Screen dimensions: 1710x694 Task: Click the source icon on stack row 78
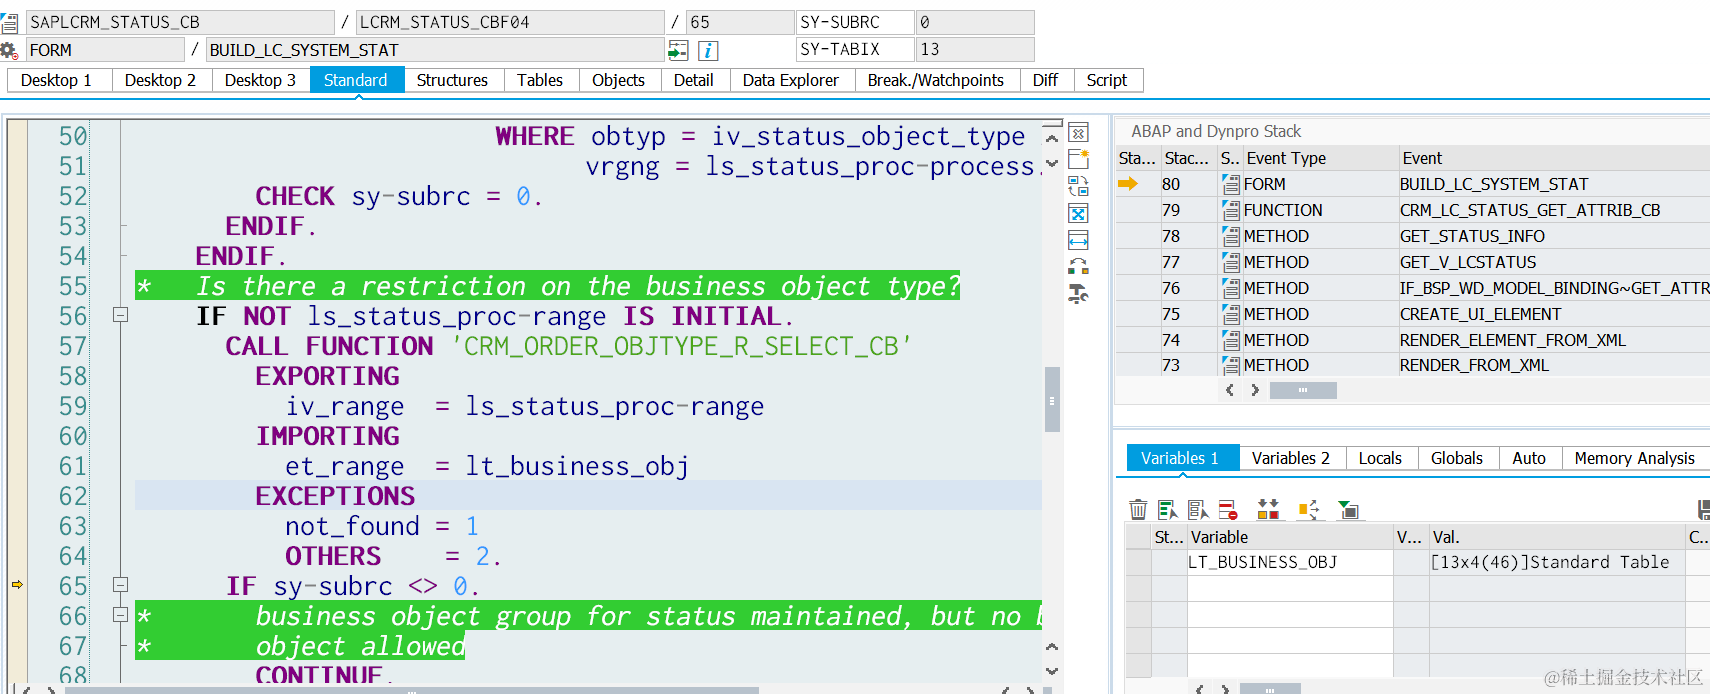pyautogui.click(x=1231, y=236)
